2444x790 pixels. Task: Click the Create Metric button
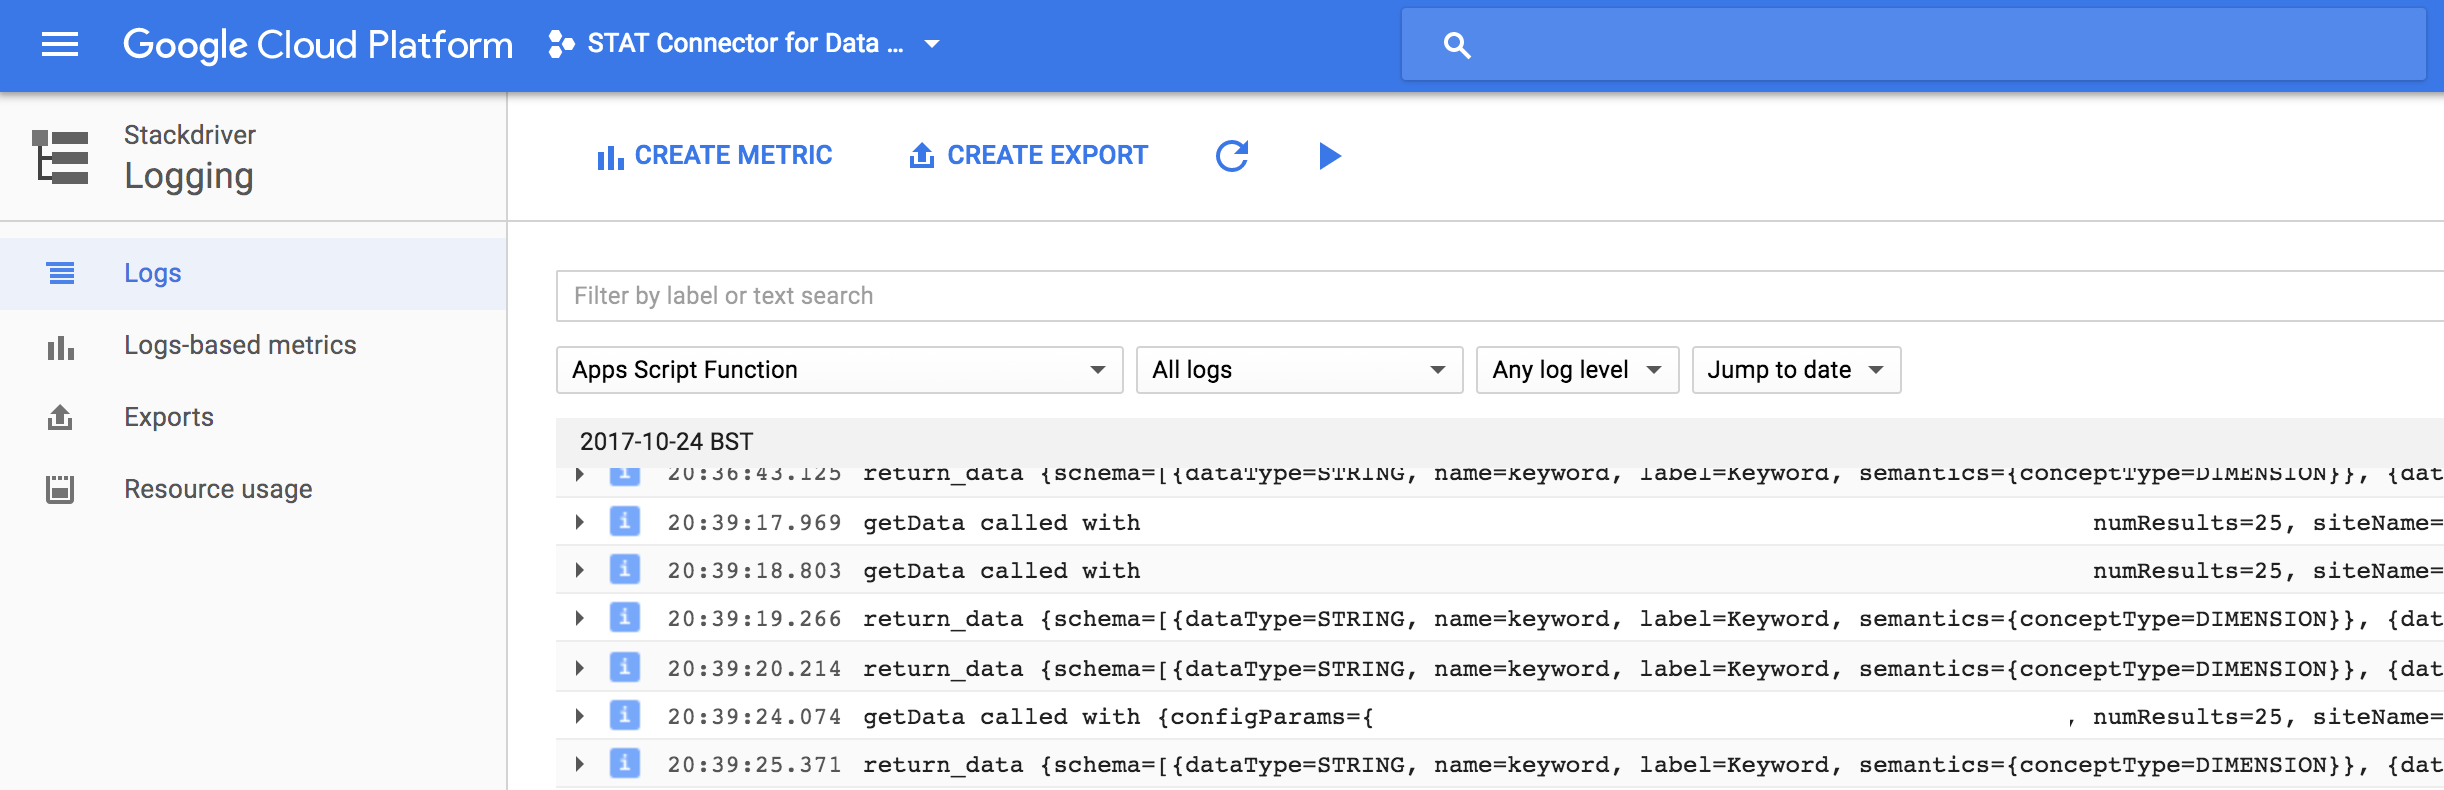pyautogui.click(x=714, y=156)
